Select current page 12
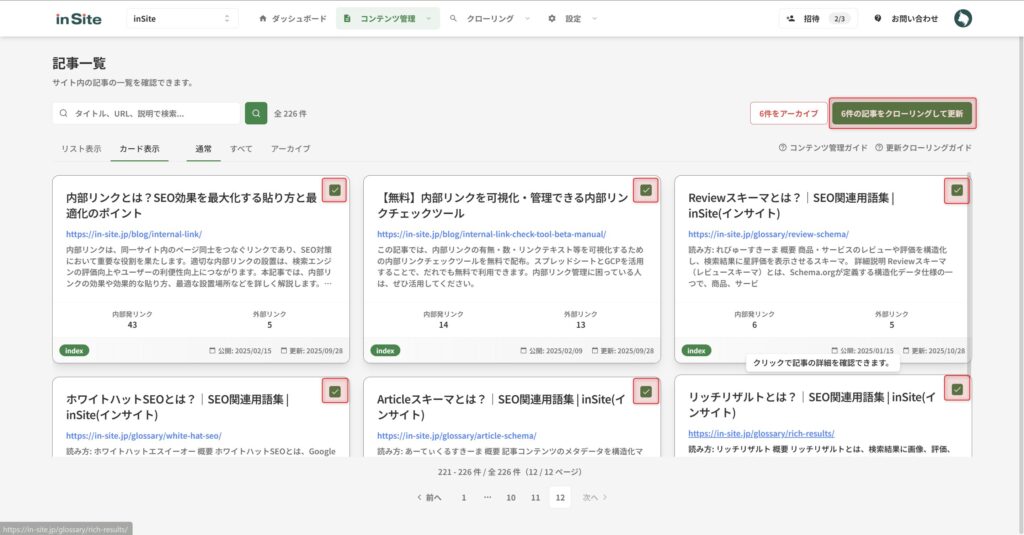Screen dimensions: 1024x535 (560, 497)
